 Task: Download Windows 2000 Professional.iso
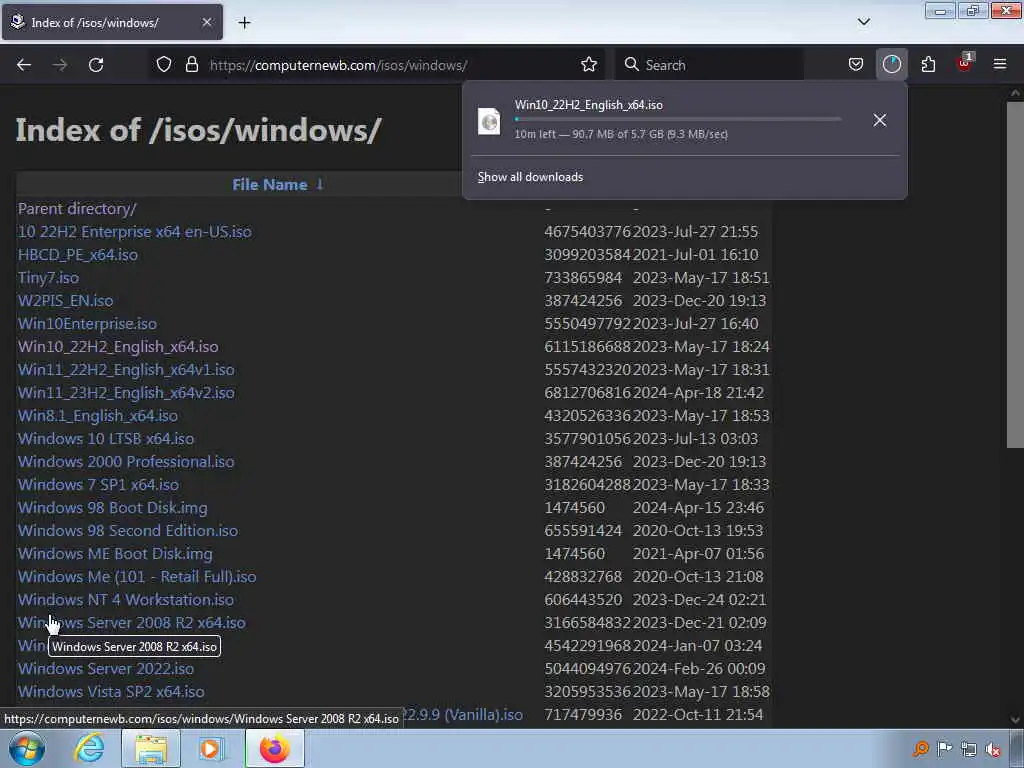126,462
